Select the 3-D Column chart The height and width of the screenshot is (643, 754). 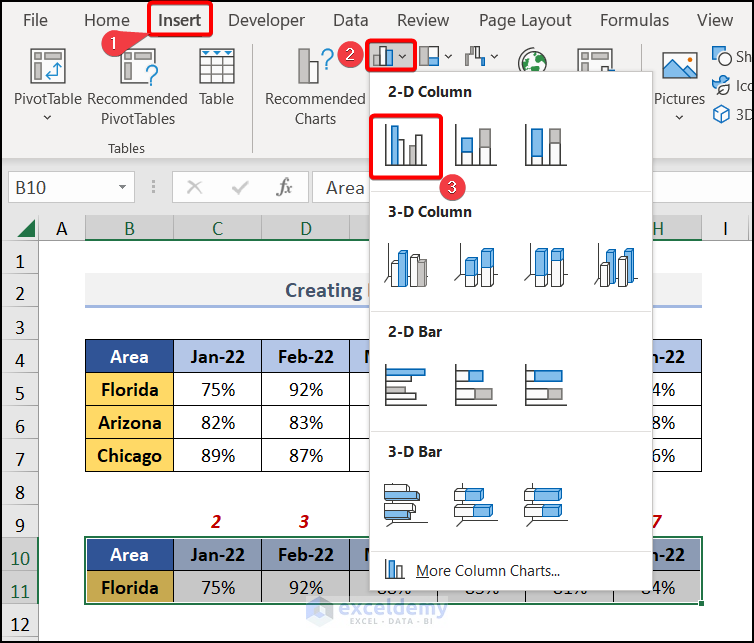click(616, 265)
